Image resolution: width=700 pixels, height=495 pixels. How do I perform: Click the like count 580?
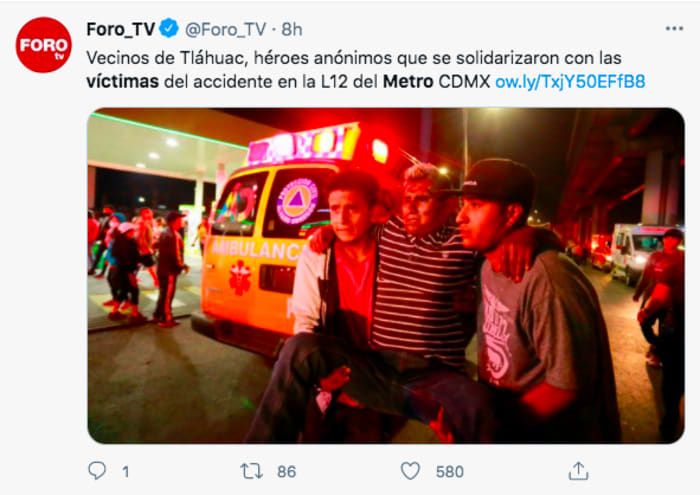pyautogui.click(x=450, y=472)
